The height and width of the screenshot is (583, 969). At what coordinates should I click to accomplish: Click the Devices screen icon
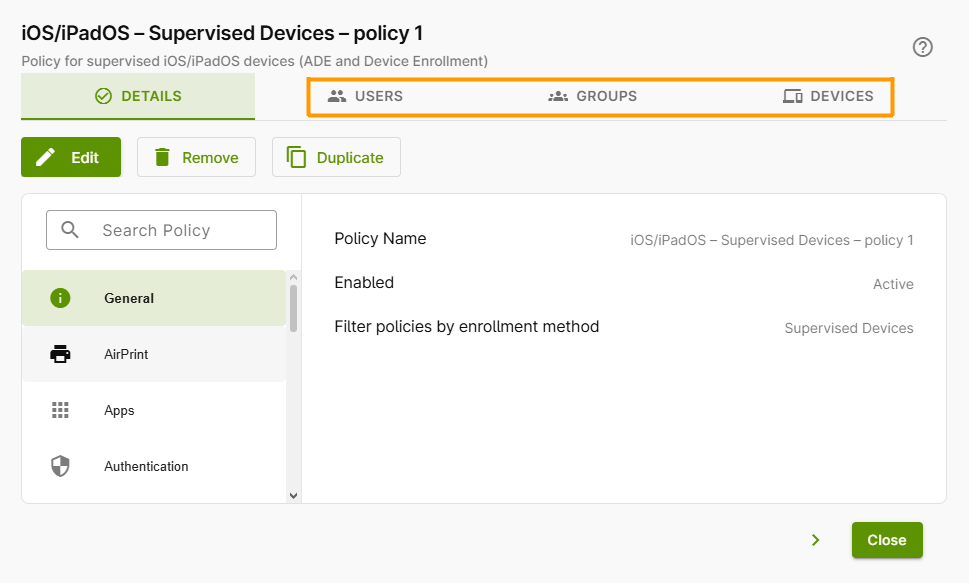[x=792, y=96]
